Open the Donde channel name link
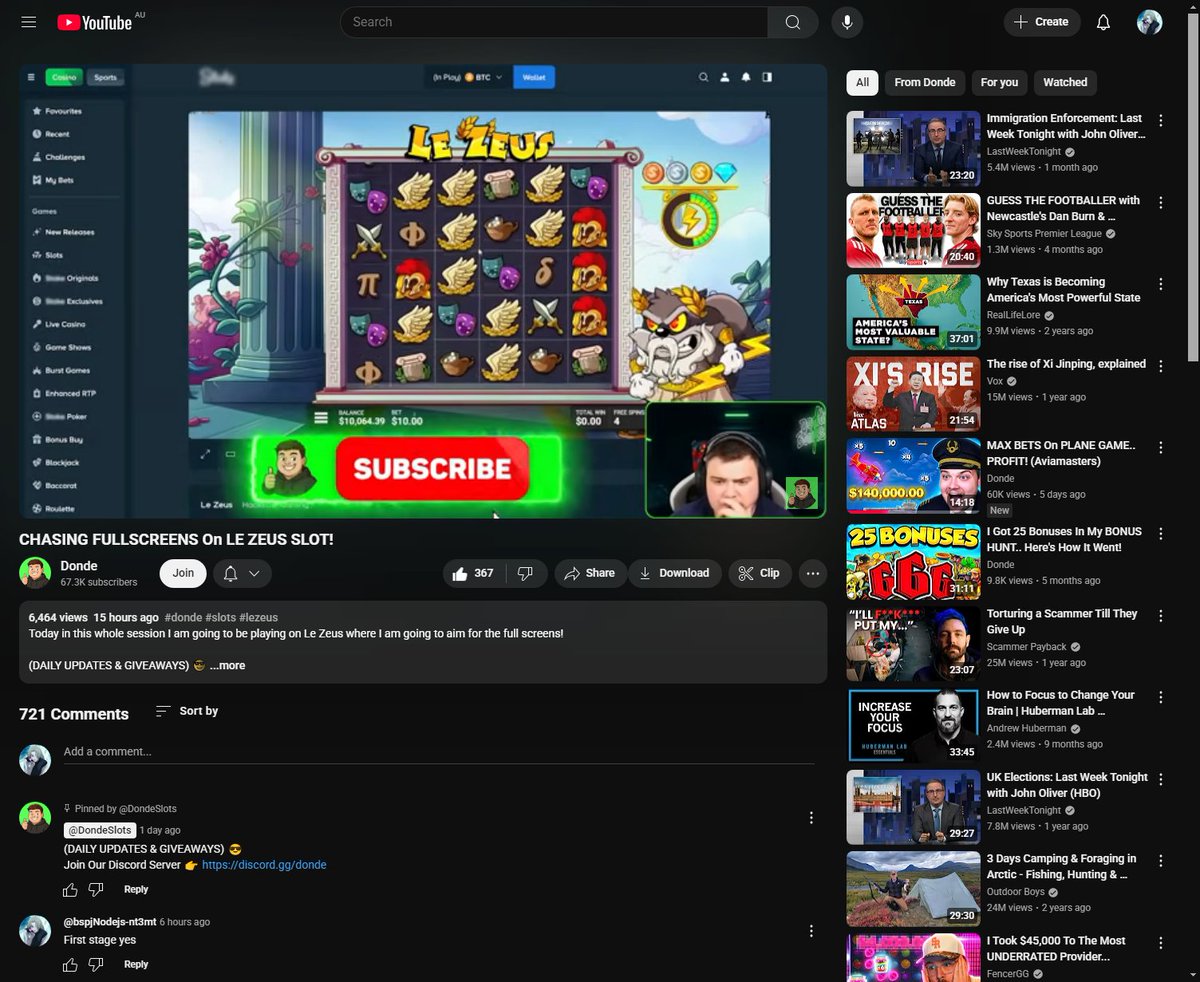The image size is (1200, 982). tap(79, 566)
